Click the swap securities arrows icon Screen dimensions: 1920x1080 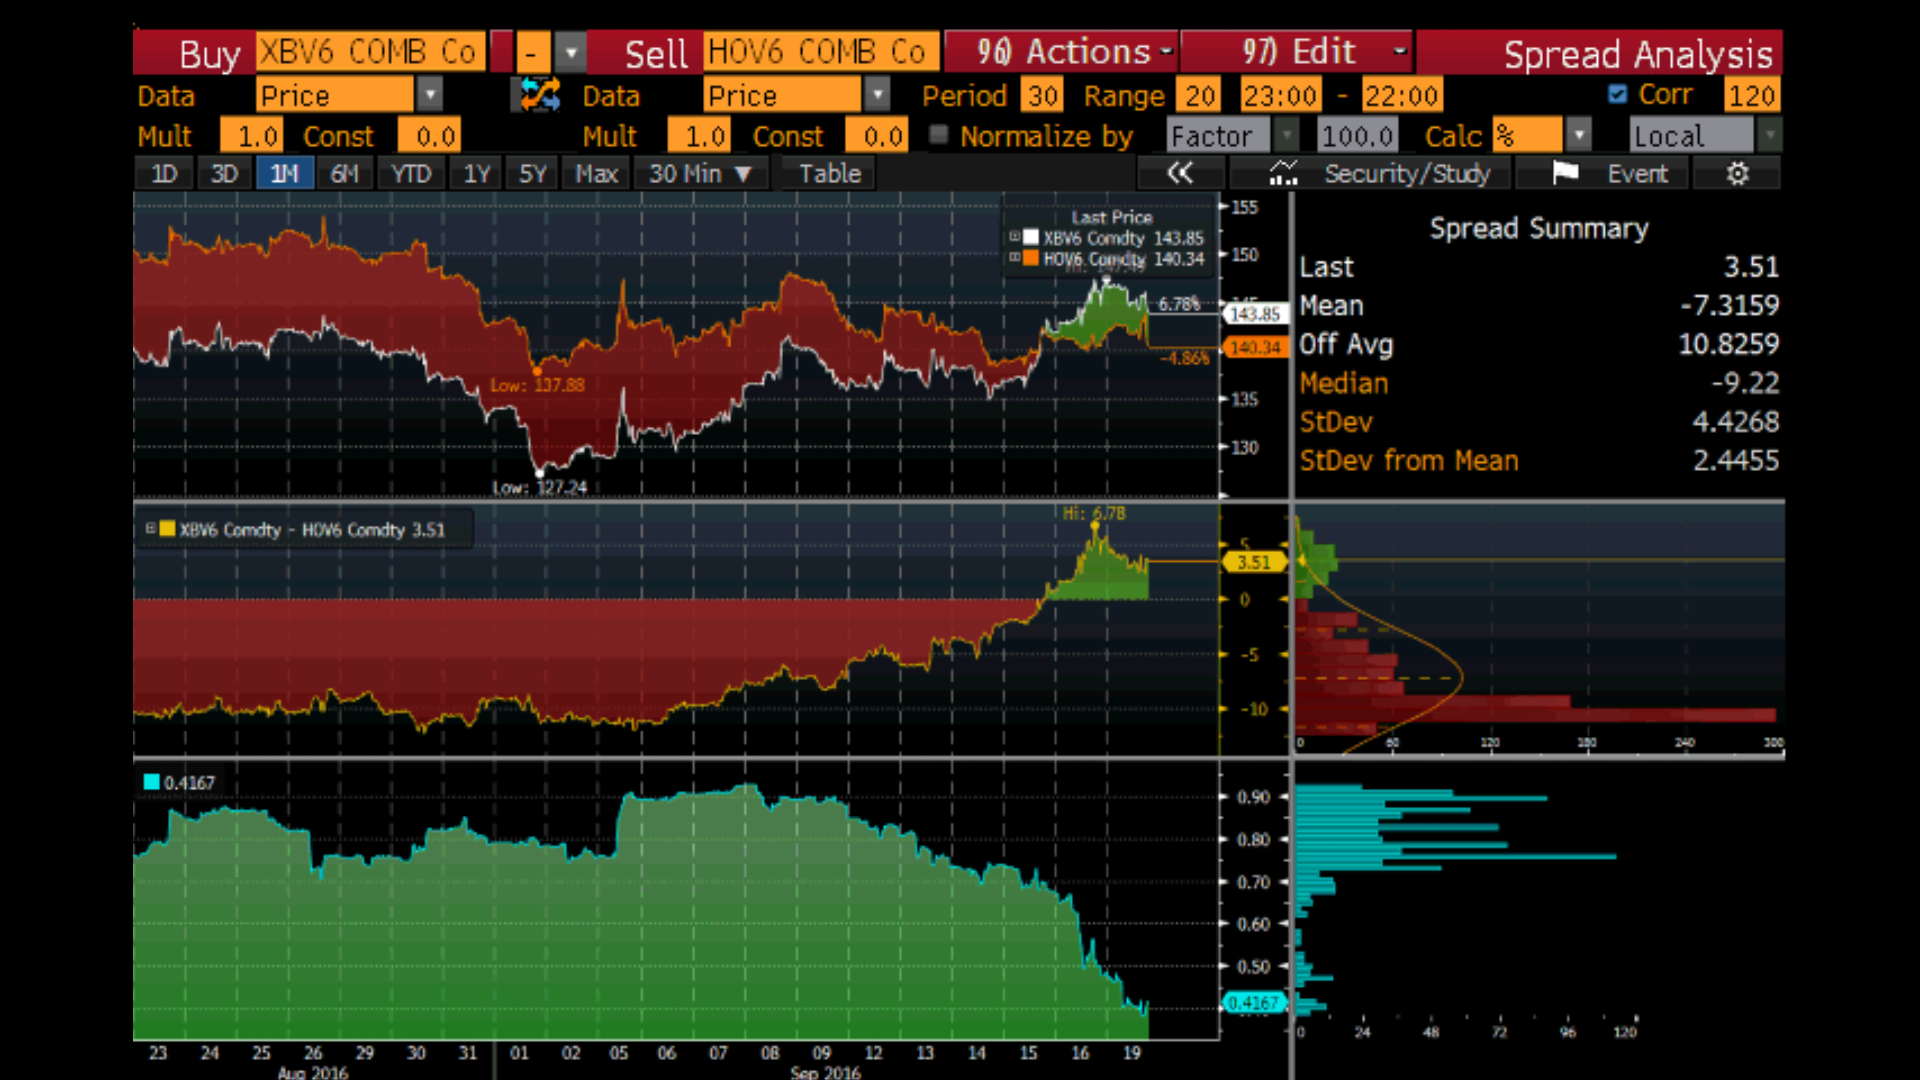pyautogui.click(x=540, y=95)
